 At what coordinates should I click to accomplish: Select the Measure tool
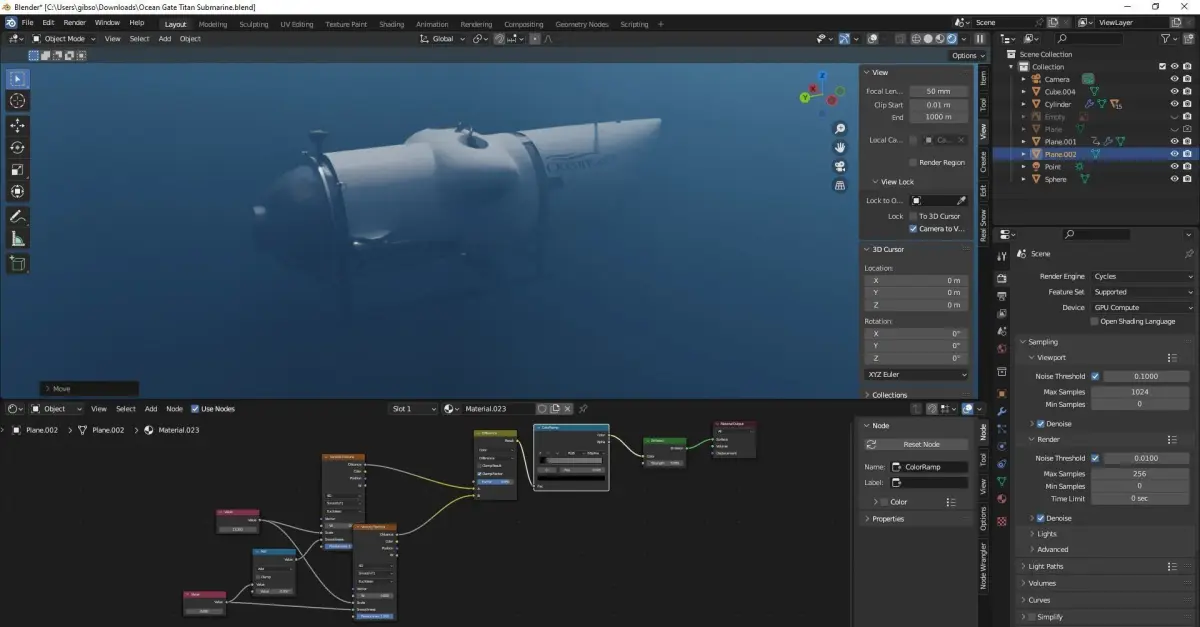click(x=18, y=239)
